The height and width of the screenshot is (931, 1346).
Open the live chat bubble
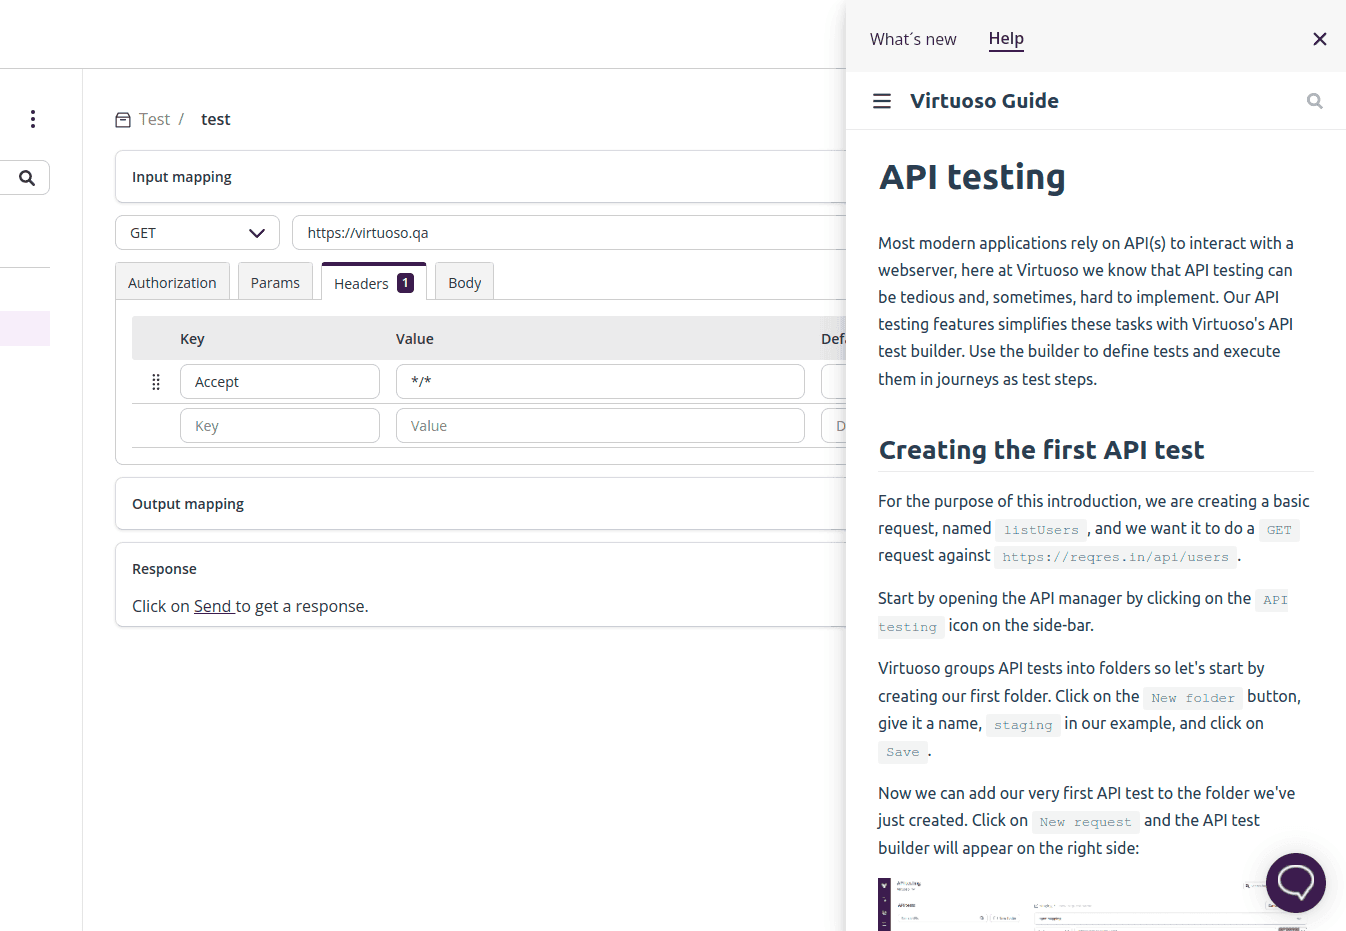1295,882
